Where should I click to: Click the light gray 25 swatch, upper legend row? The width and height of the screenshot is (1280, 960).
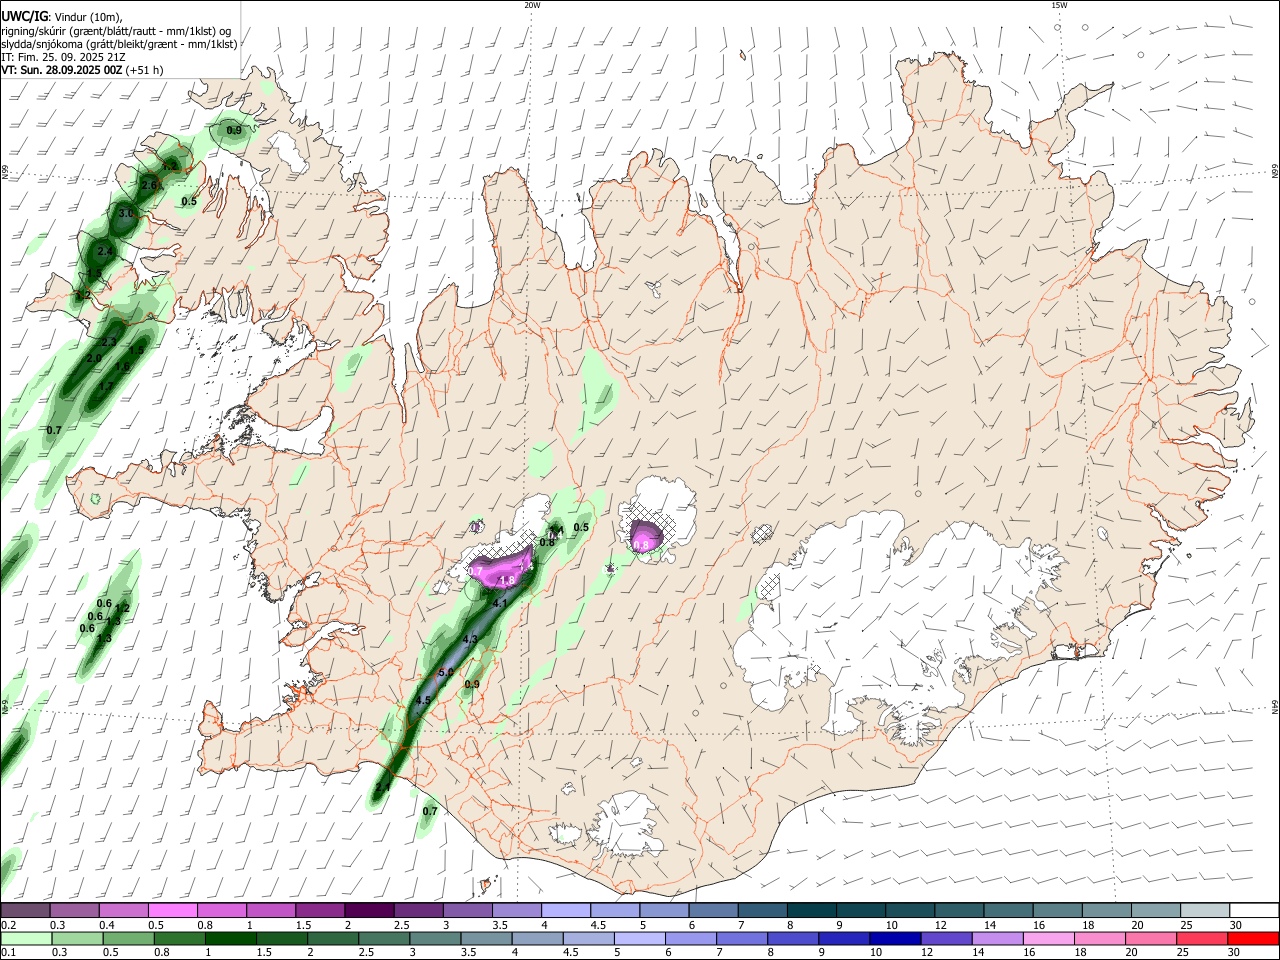pos(1205,910)
